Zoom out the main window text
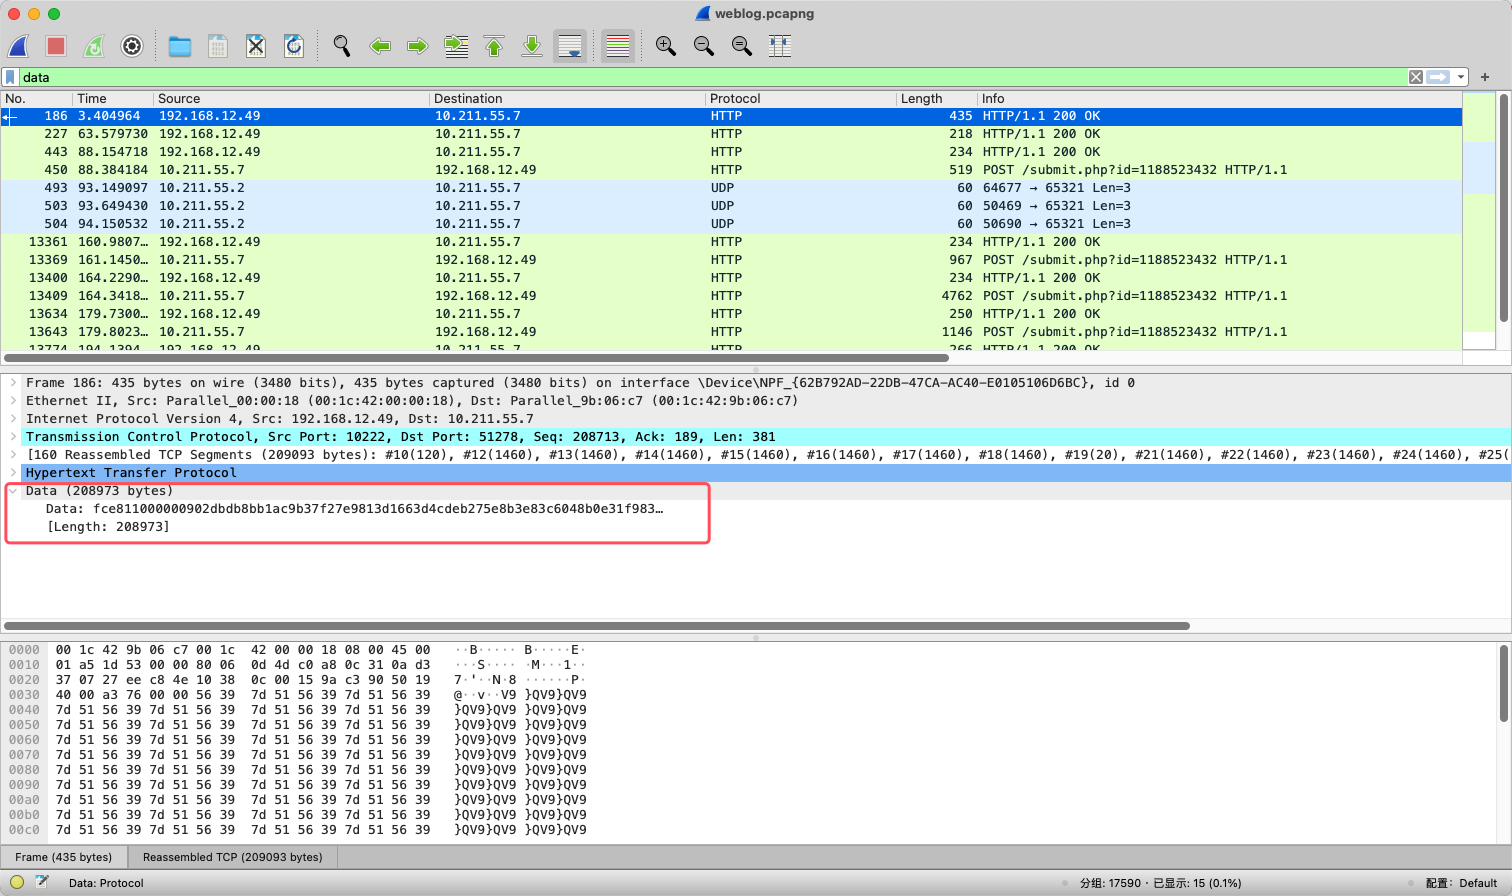The width and height of the screenshot is (1512, 896). click(704, 46)
